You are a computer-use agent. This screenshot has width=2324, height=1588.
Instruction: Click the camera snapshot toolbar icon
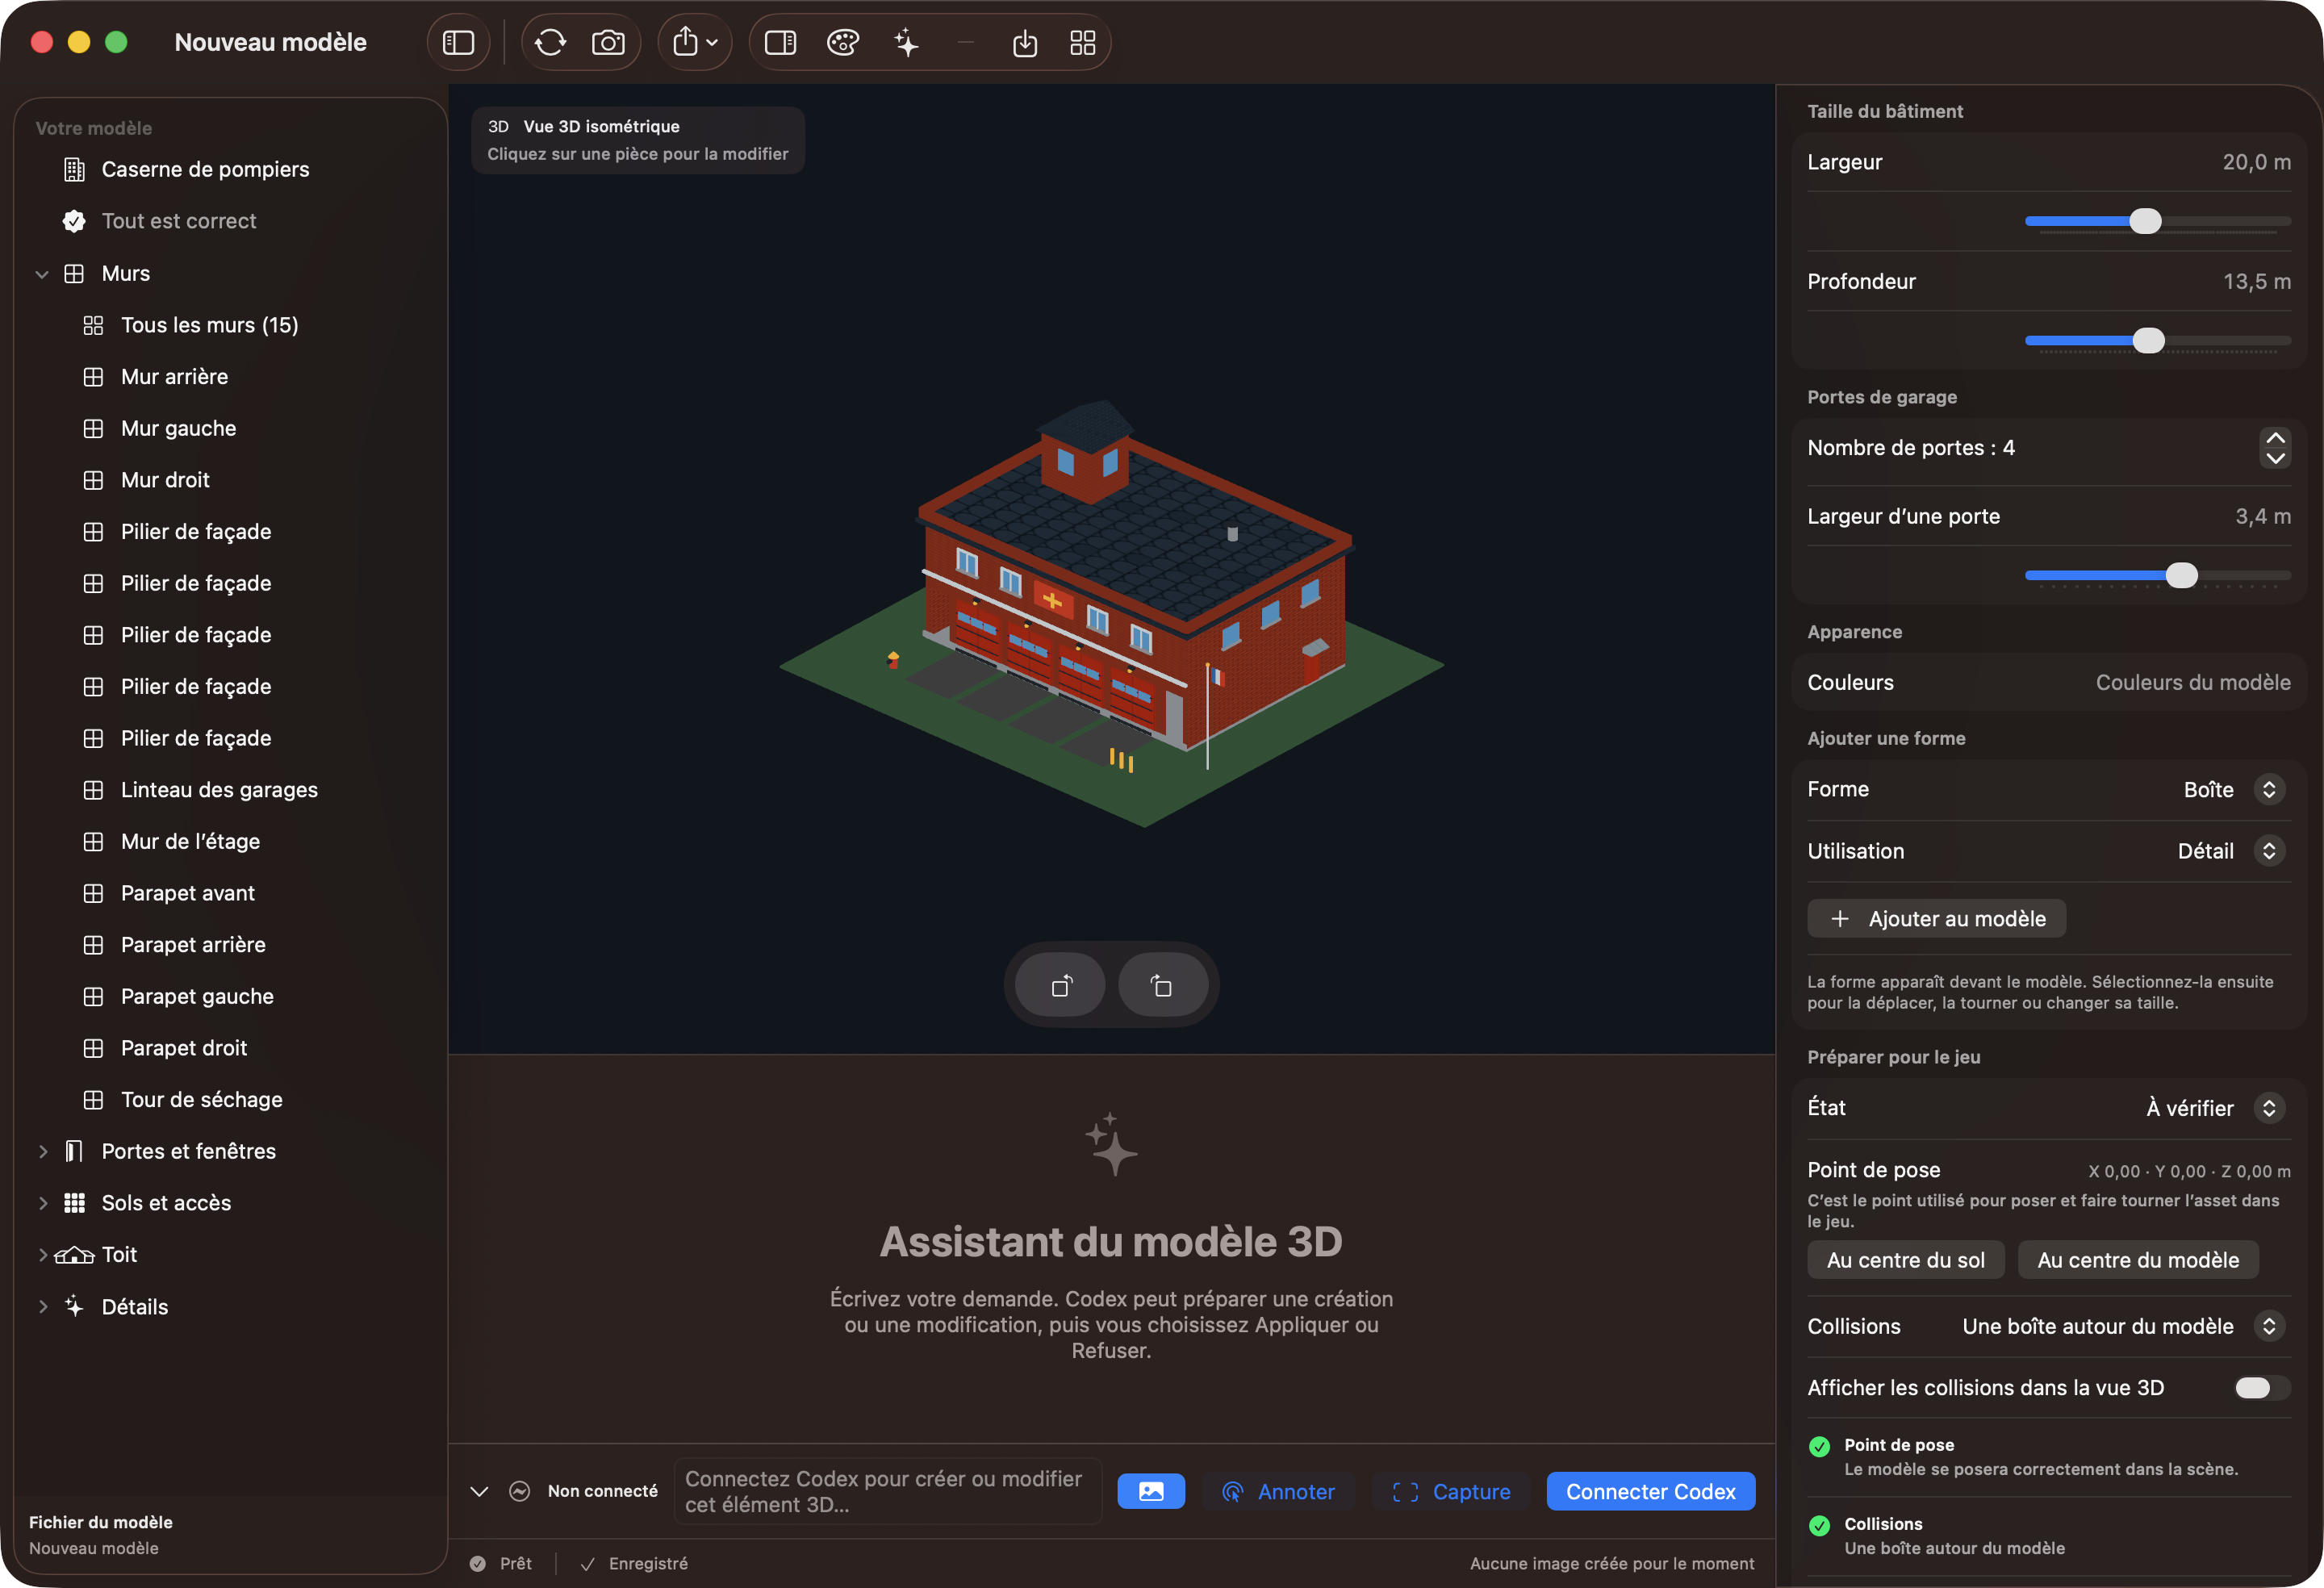tap(608, 43)
